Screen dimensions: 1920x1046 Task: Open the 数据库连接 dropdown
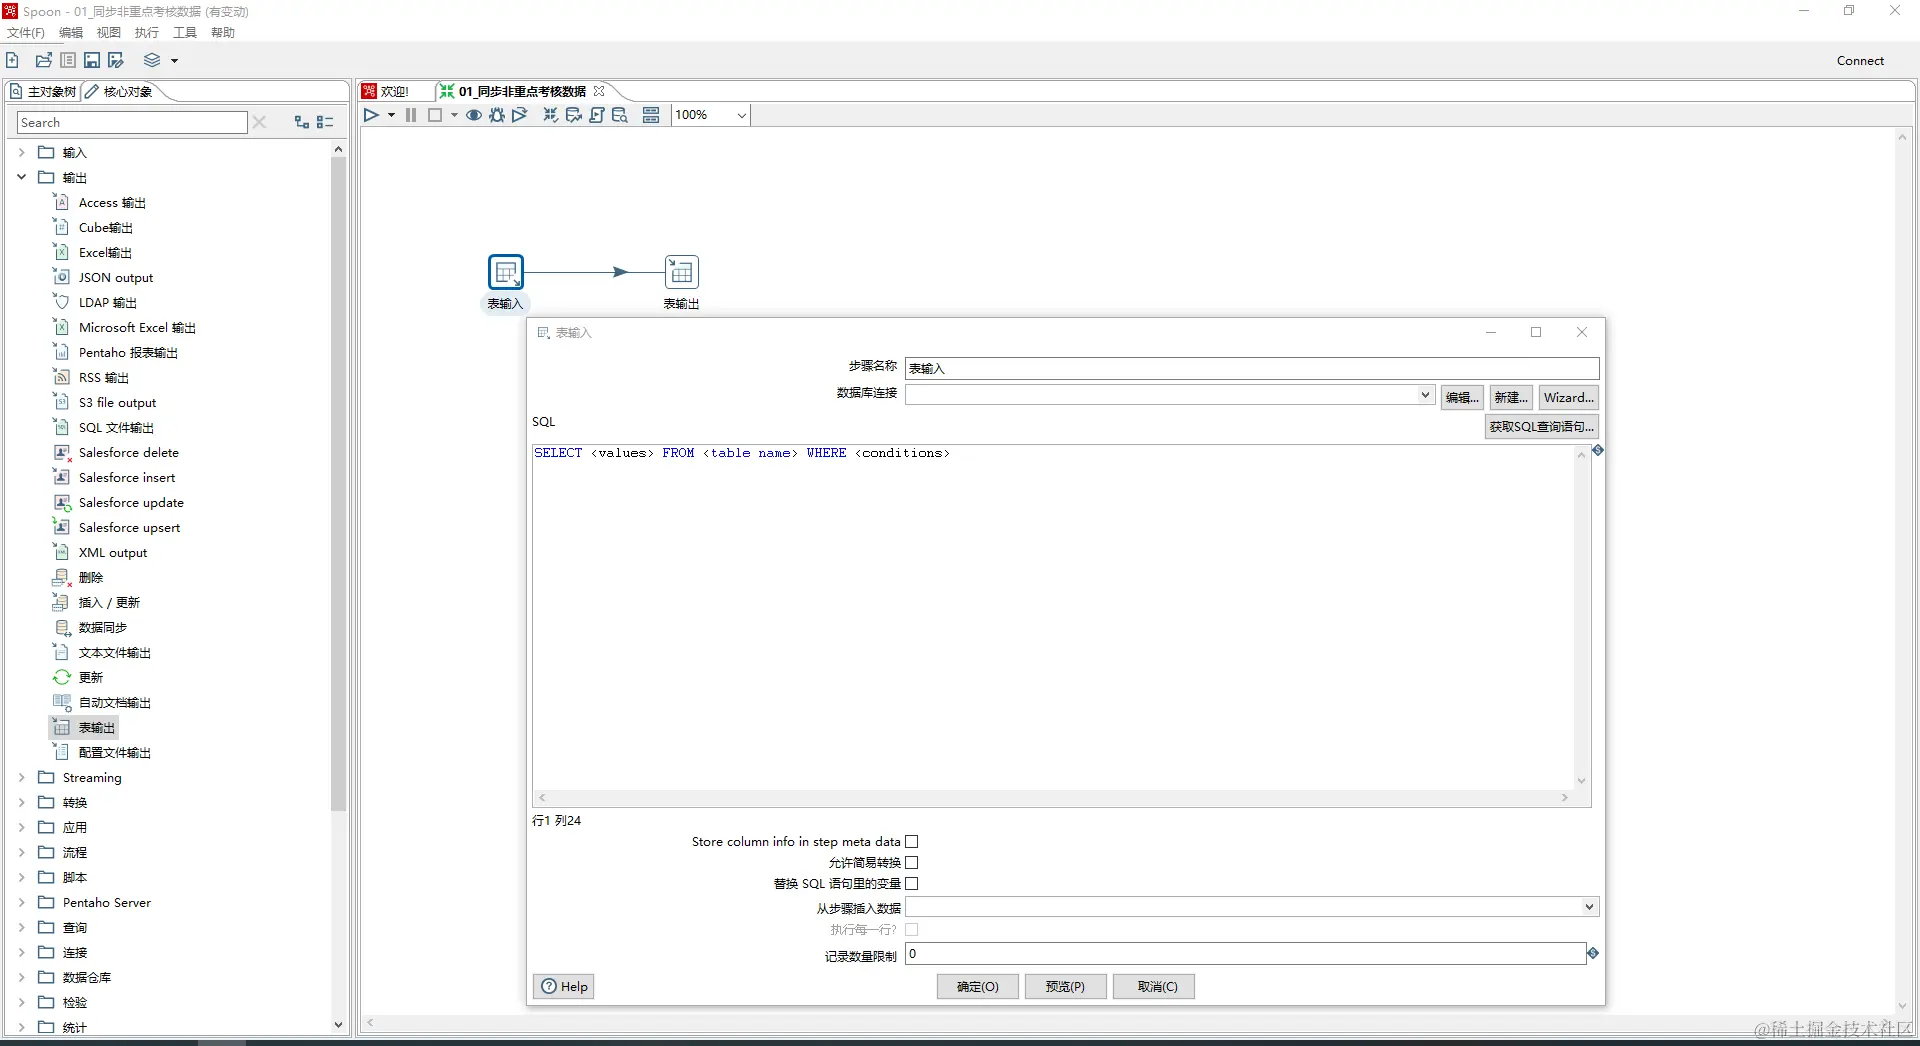(1425, 395)
